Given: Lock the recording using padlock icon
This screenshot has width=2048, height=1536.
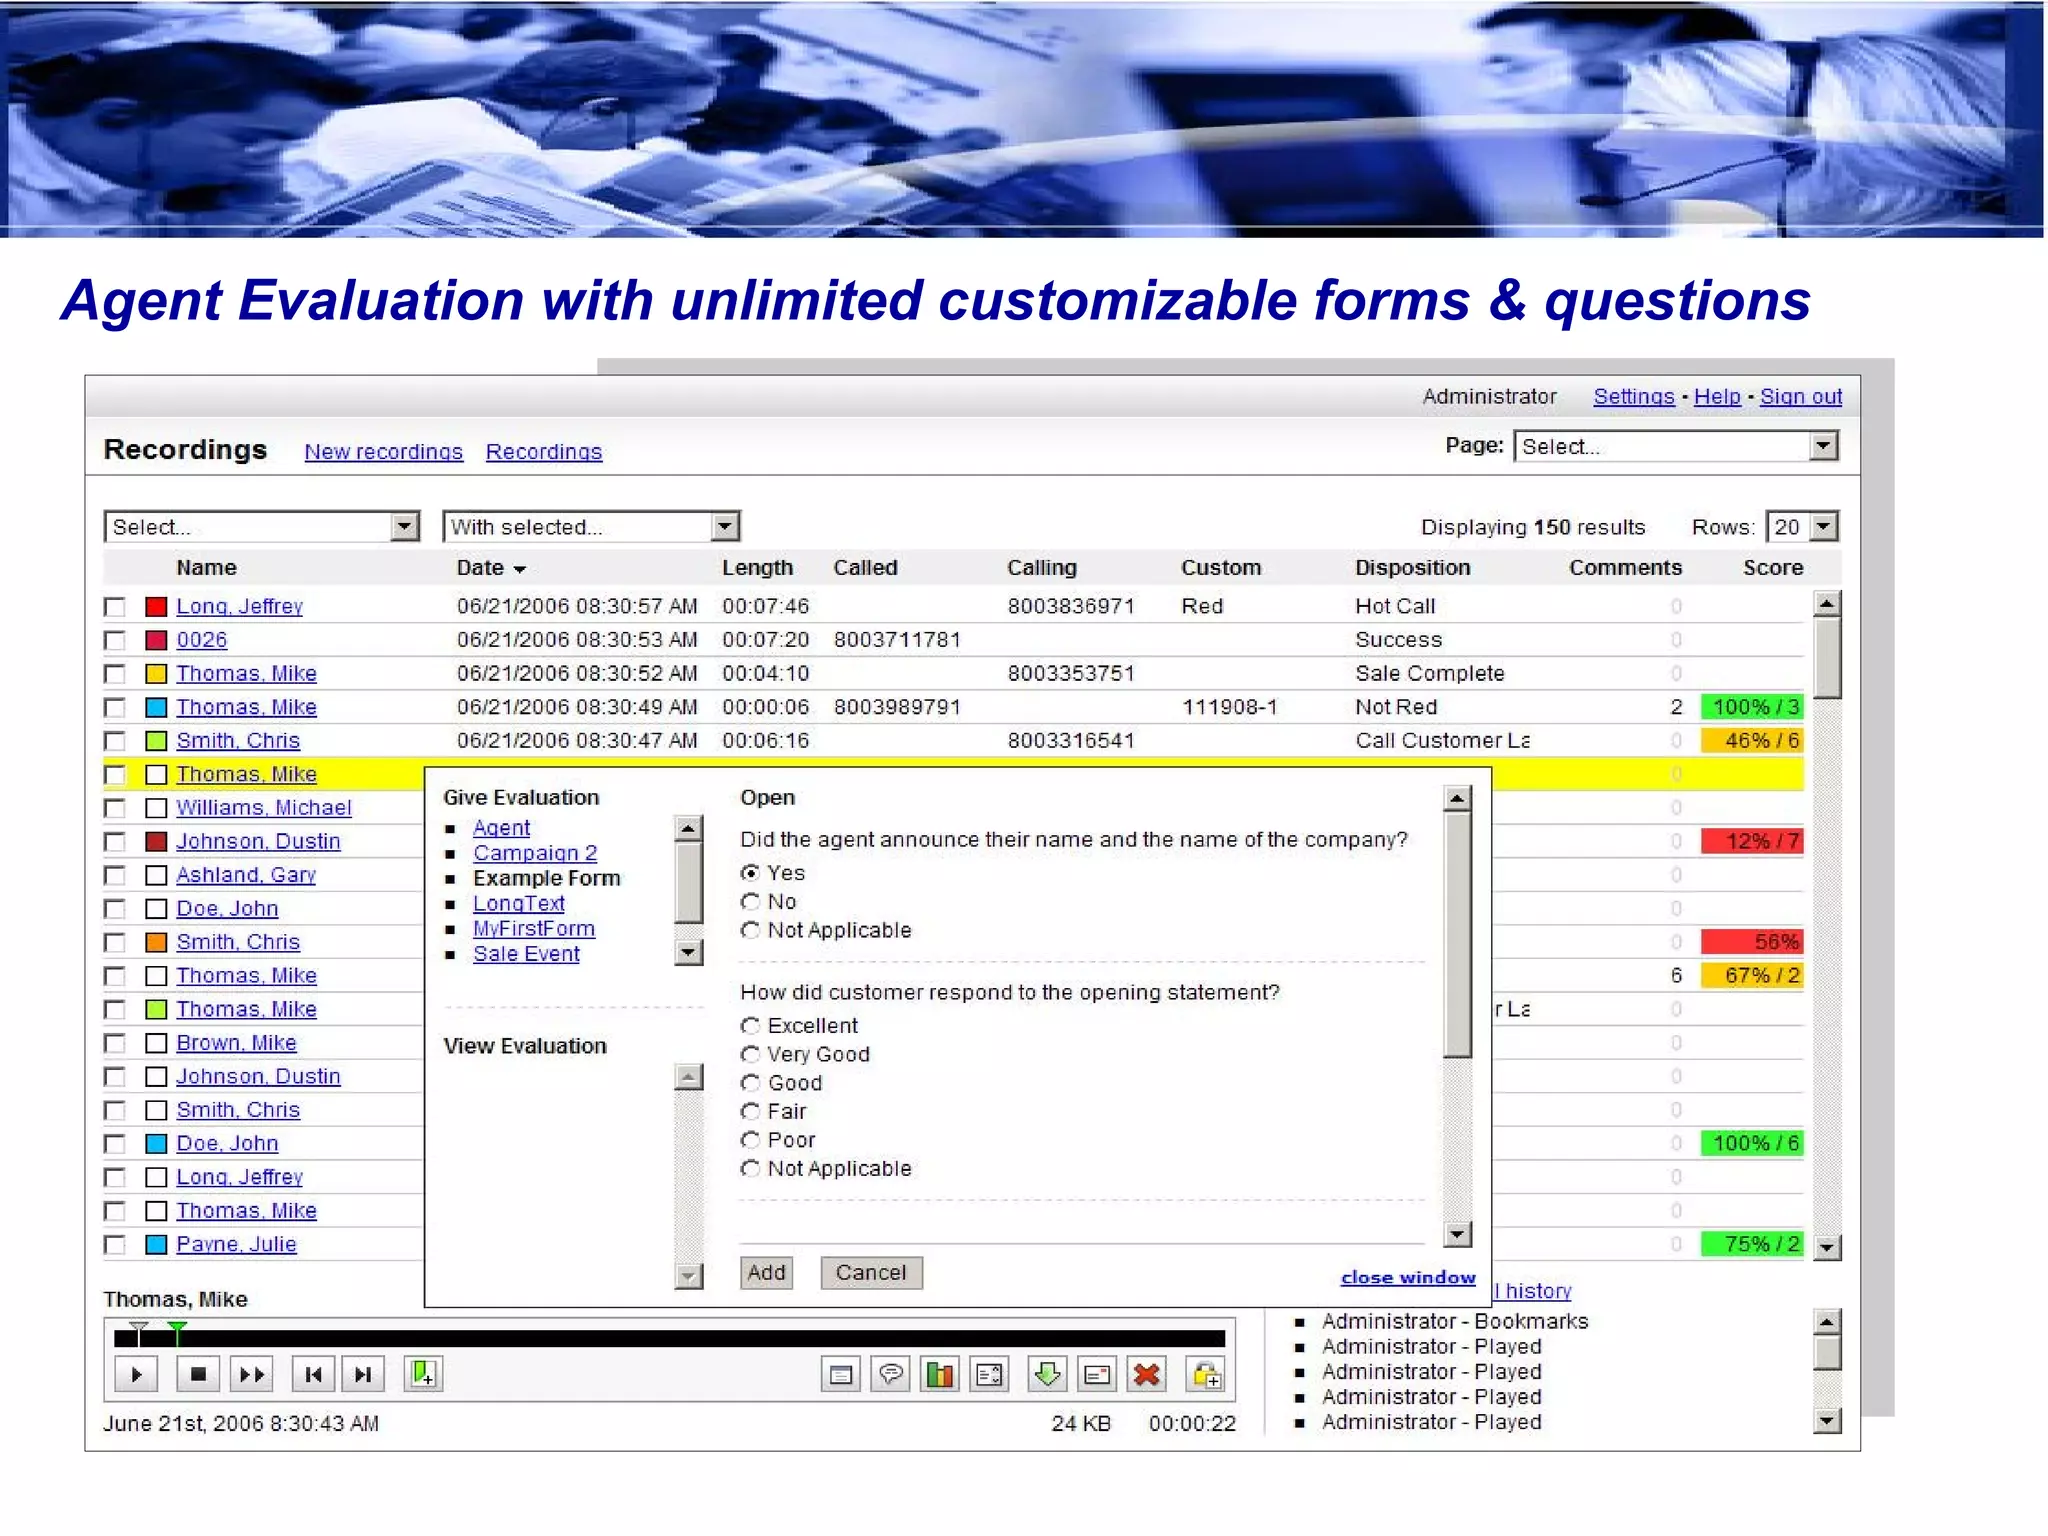Looking at the screenshot, I should [x=1206, y=1375].
